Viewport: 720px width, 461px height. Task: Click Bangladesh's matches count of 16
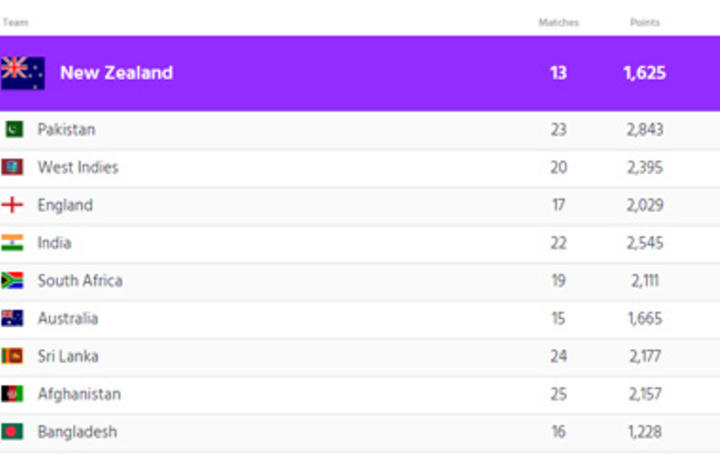click(x=558, y=432)
